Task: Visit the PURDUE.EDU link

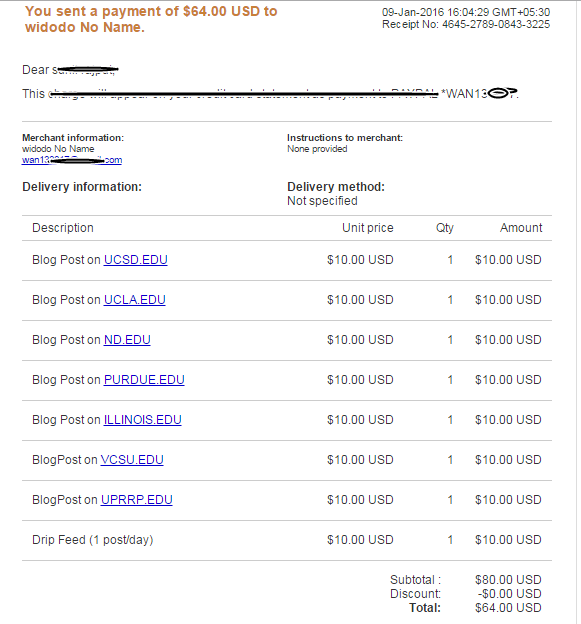Action: [144, 380]
